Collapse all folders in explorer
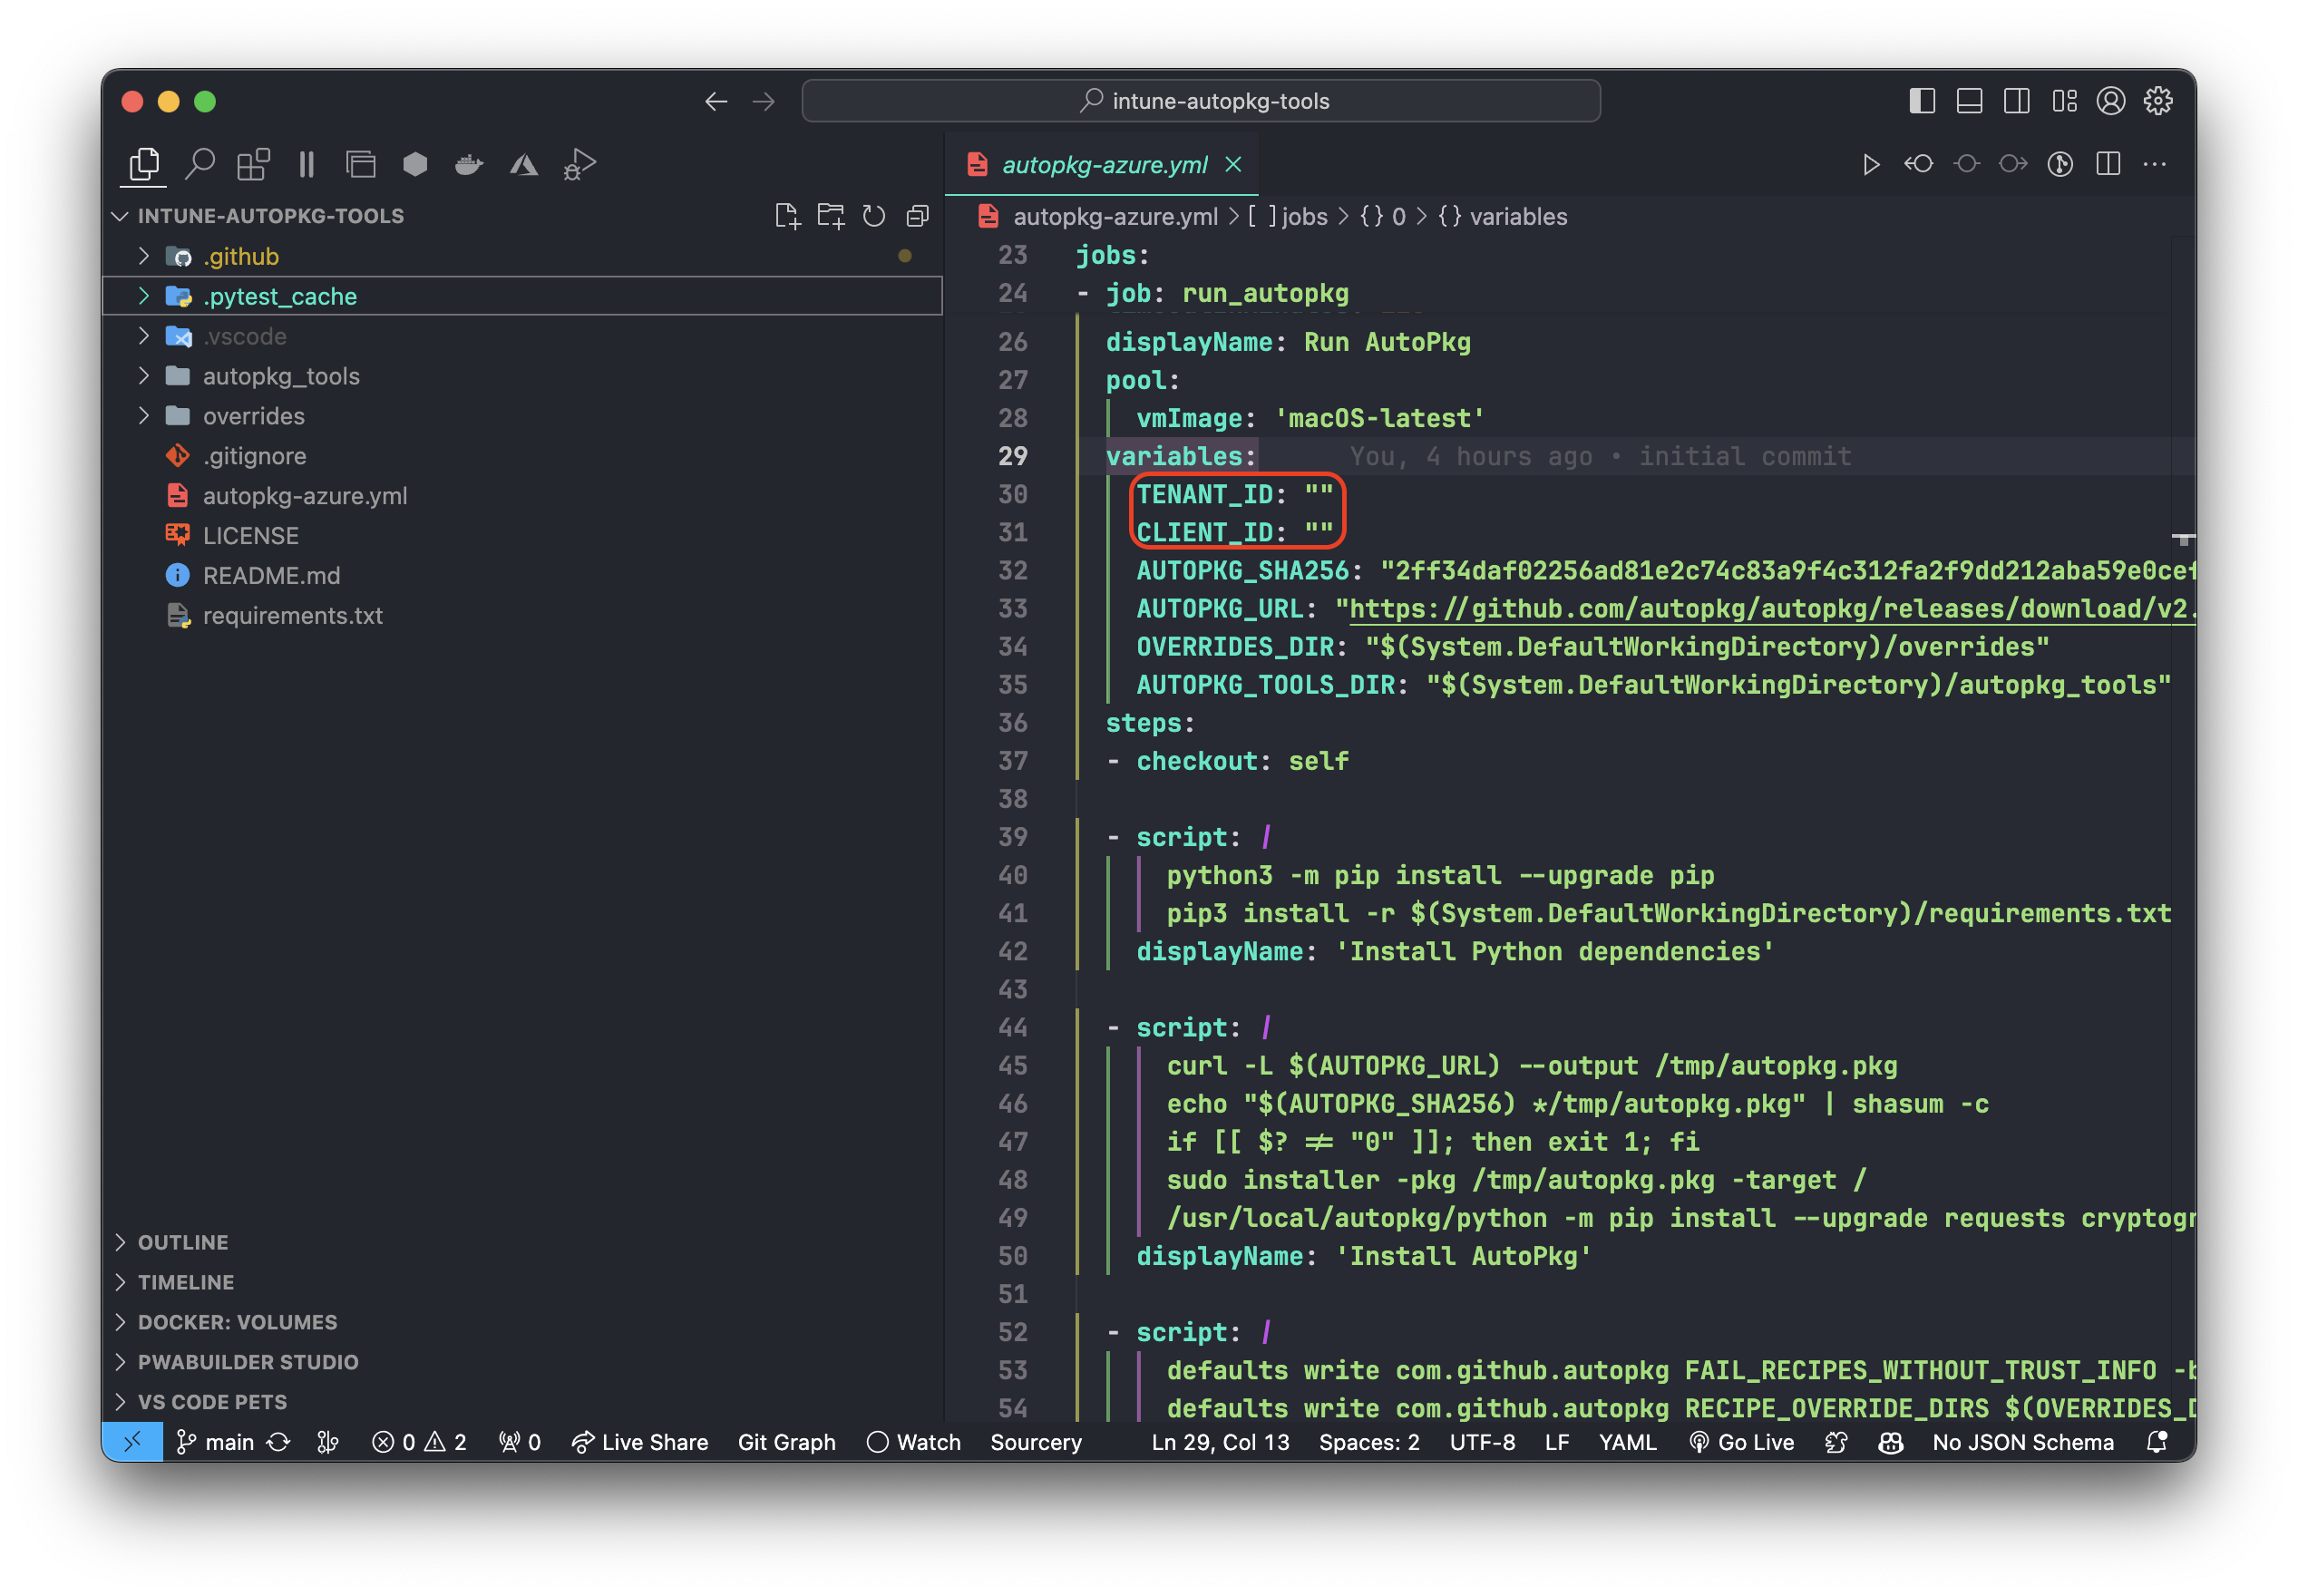This screenshot has height=1596, width=2298. [917, 216]
